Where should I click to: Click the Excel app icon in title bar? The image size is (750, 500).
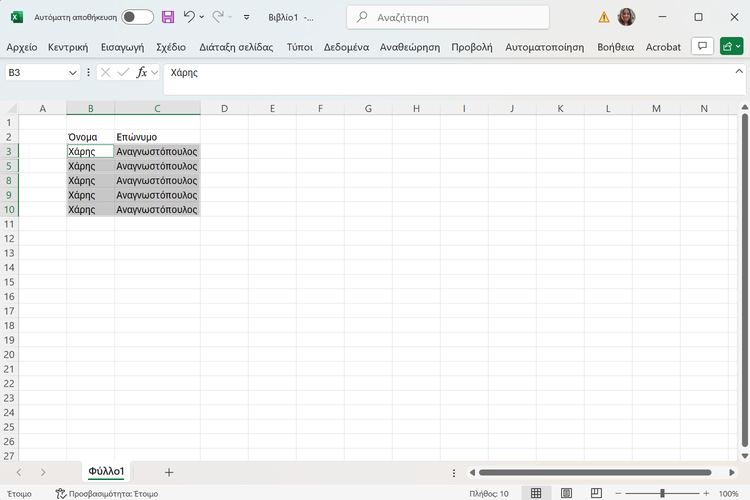[x=17, y=17]
